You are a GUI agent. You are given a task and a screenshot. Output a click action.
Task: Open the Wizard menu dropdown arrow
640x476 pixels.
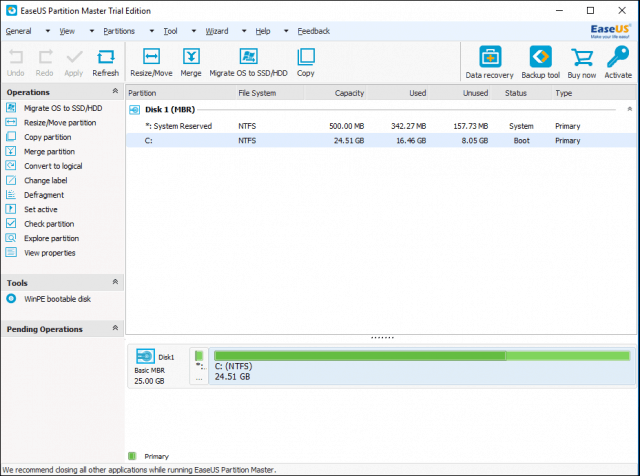[x=244, y=31]
